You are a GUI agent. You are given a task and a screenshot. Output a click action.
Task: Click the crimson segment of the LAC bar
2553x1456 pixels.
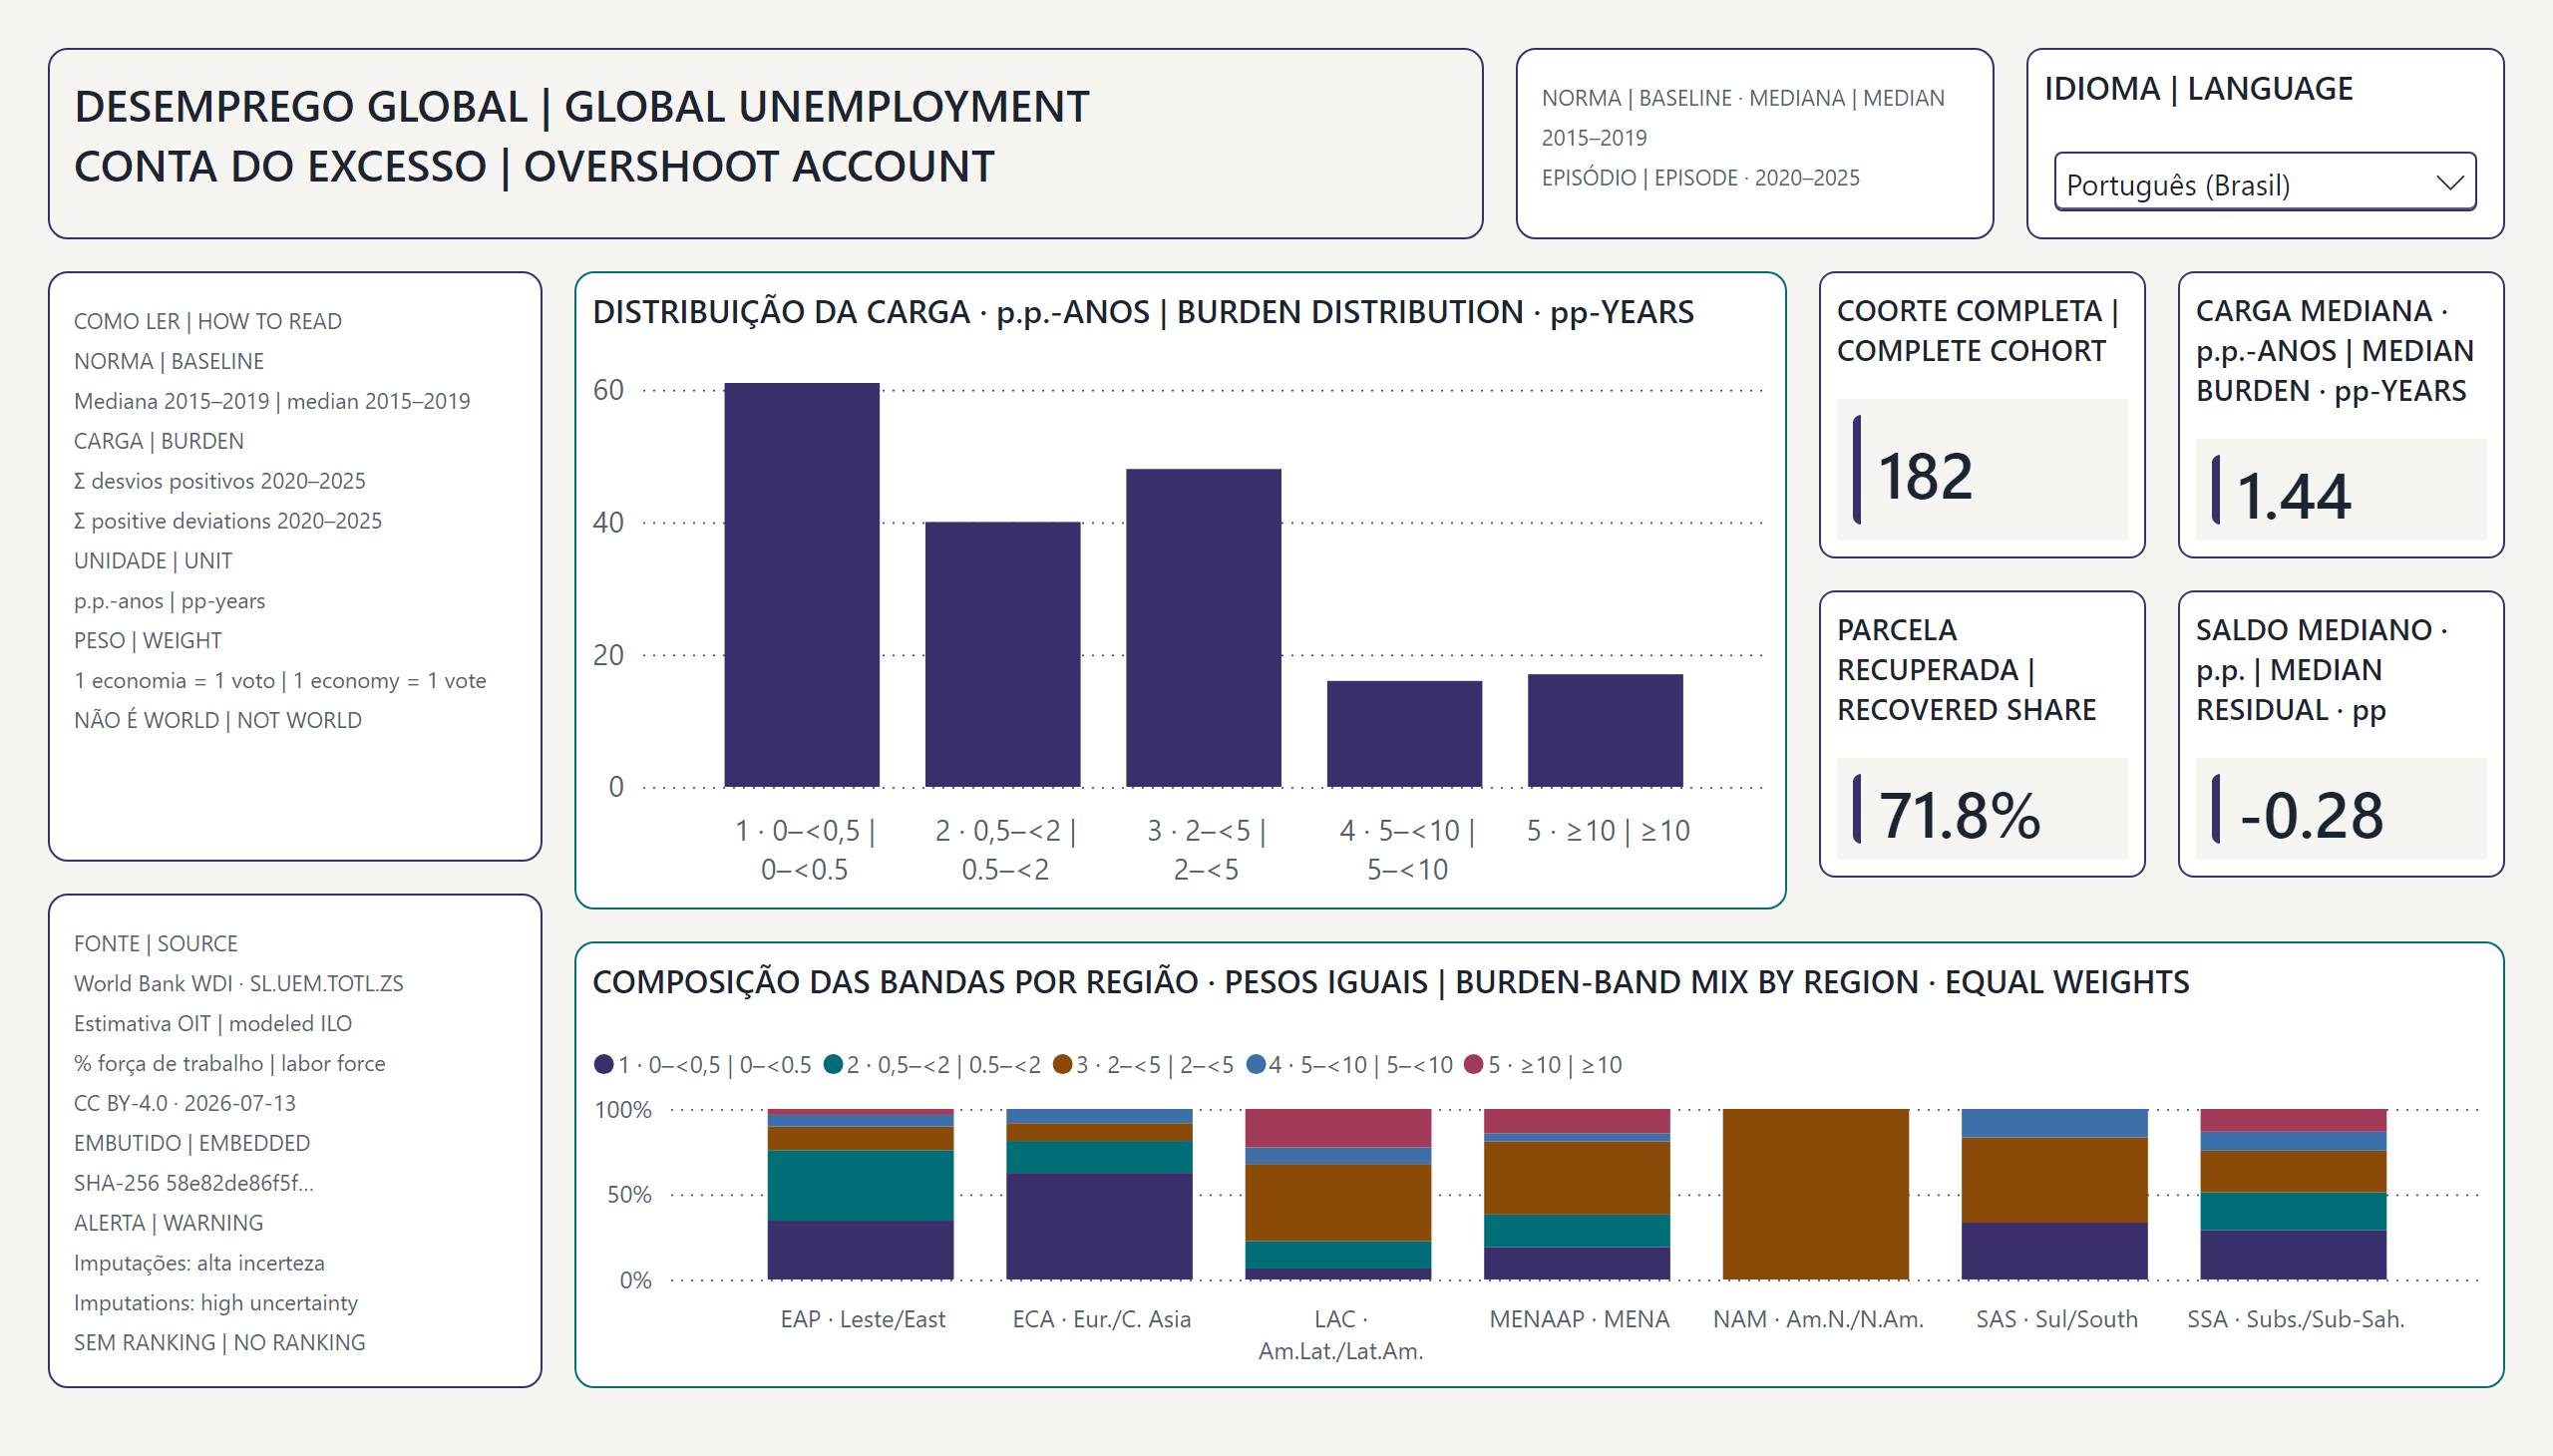(x=1338, y=1128)
